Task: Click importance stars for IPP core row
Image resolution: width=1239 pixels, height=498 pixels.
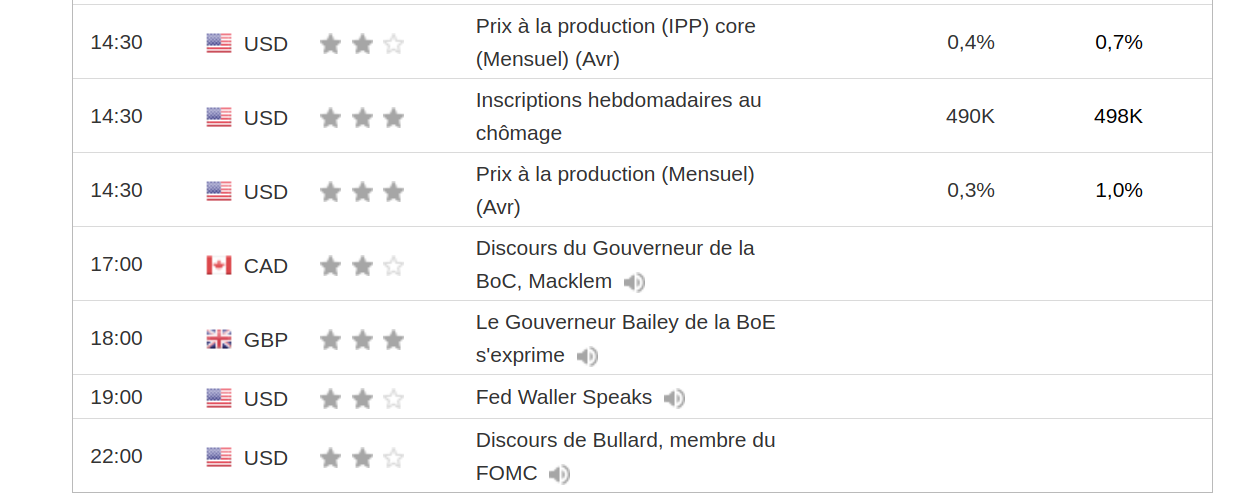Action: coord(361,44)
